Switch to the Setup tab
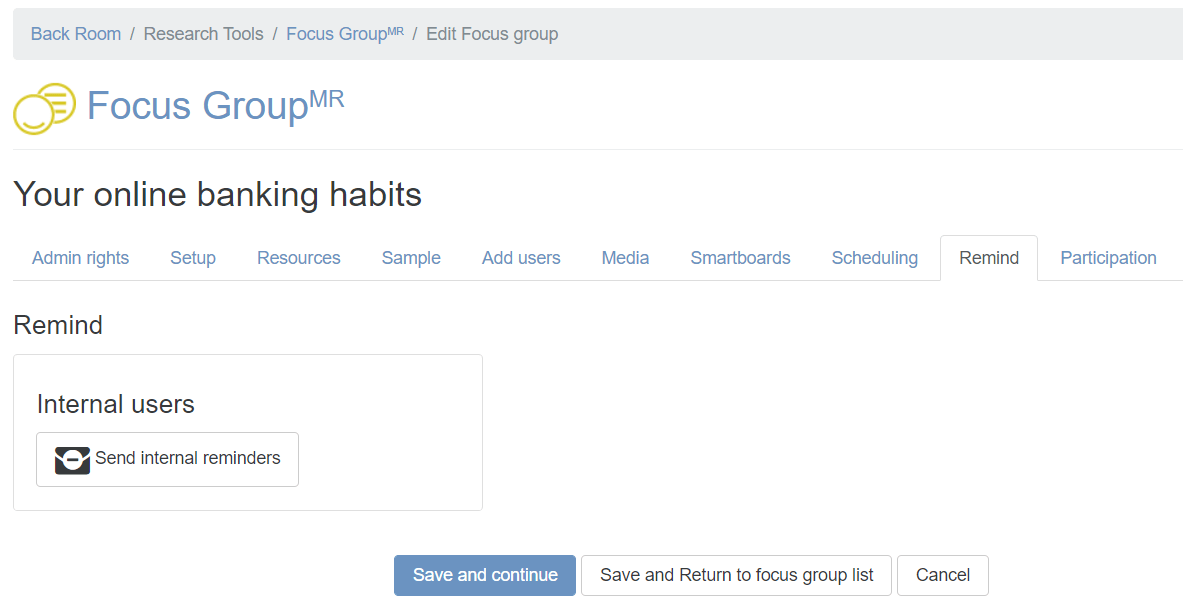Screen dimensions: 1183x611 pos(193,258)
